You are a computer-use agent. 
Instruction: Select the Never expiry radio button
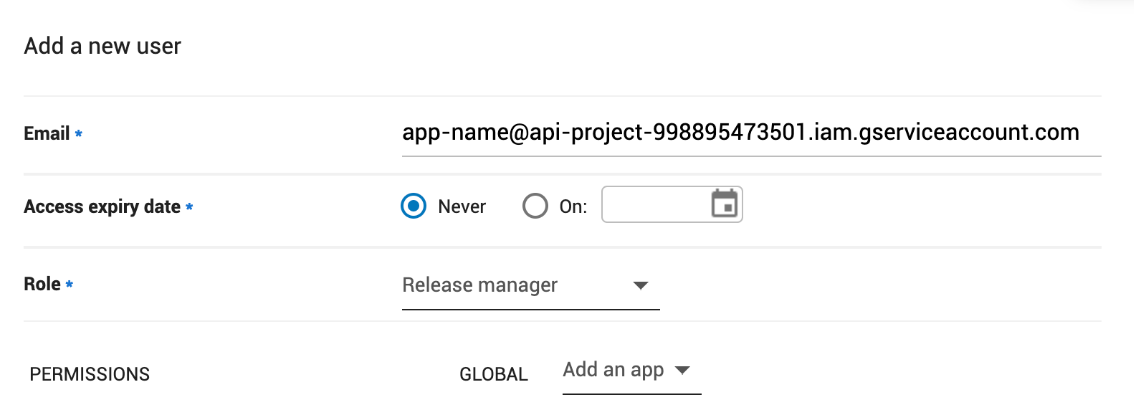414,207
